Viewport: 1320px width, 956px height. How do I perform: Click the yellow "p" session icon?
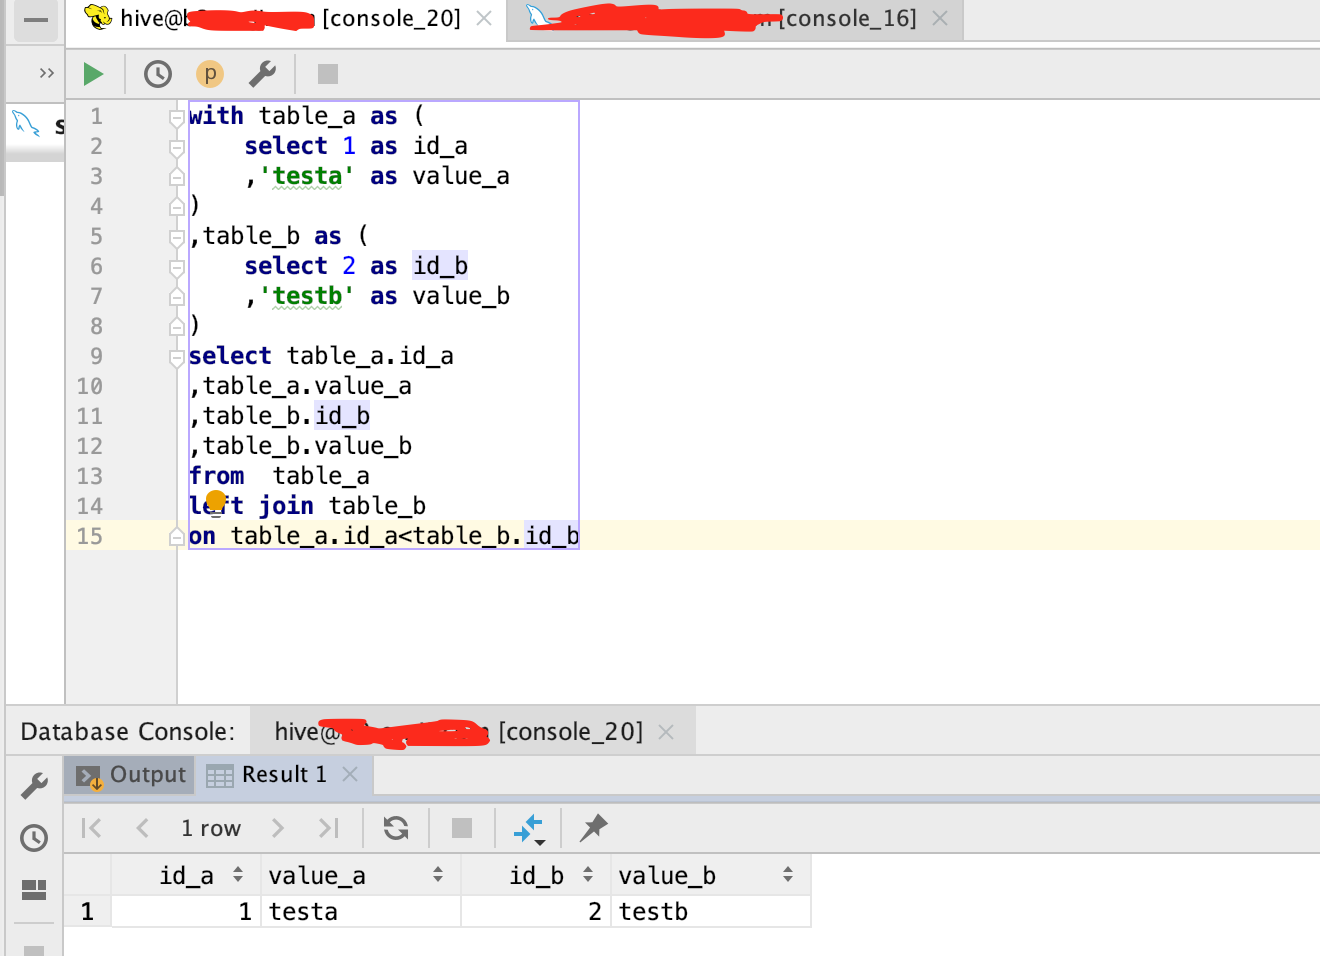click(x=210, y=73)
